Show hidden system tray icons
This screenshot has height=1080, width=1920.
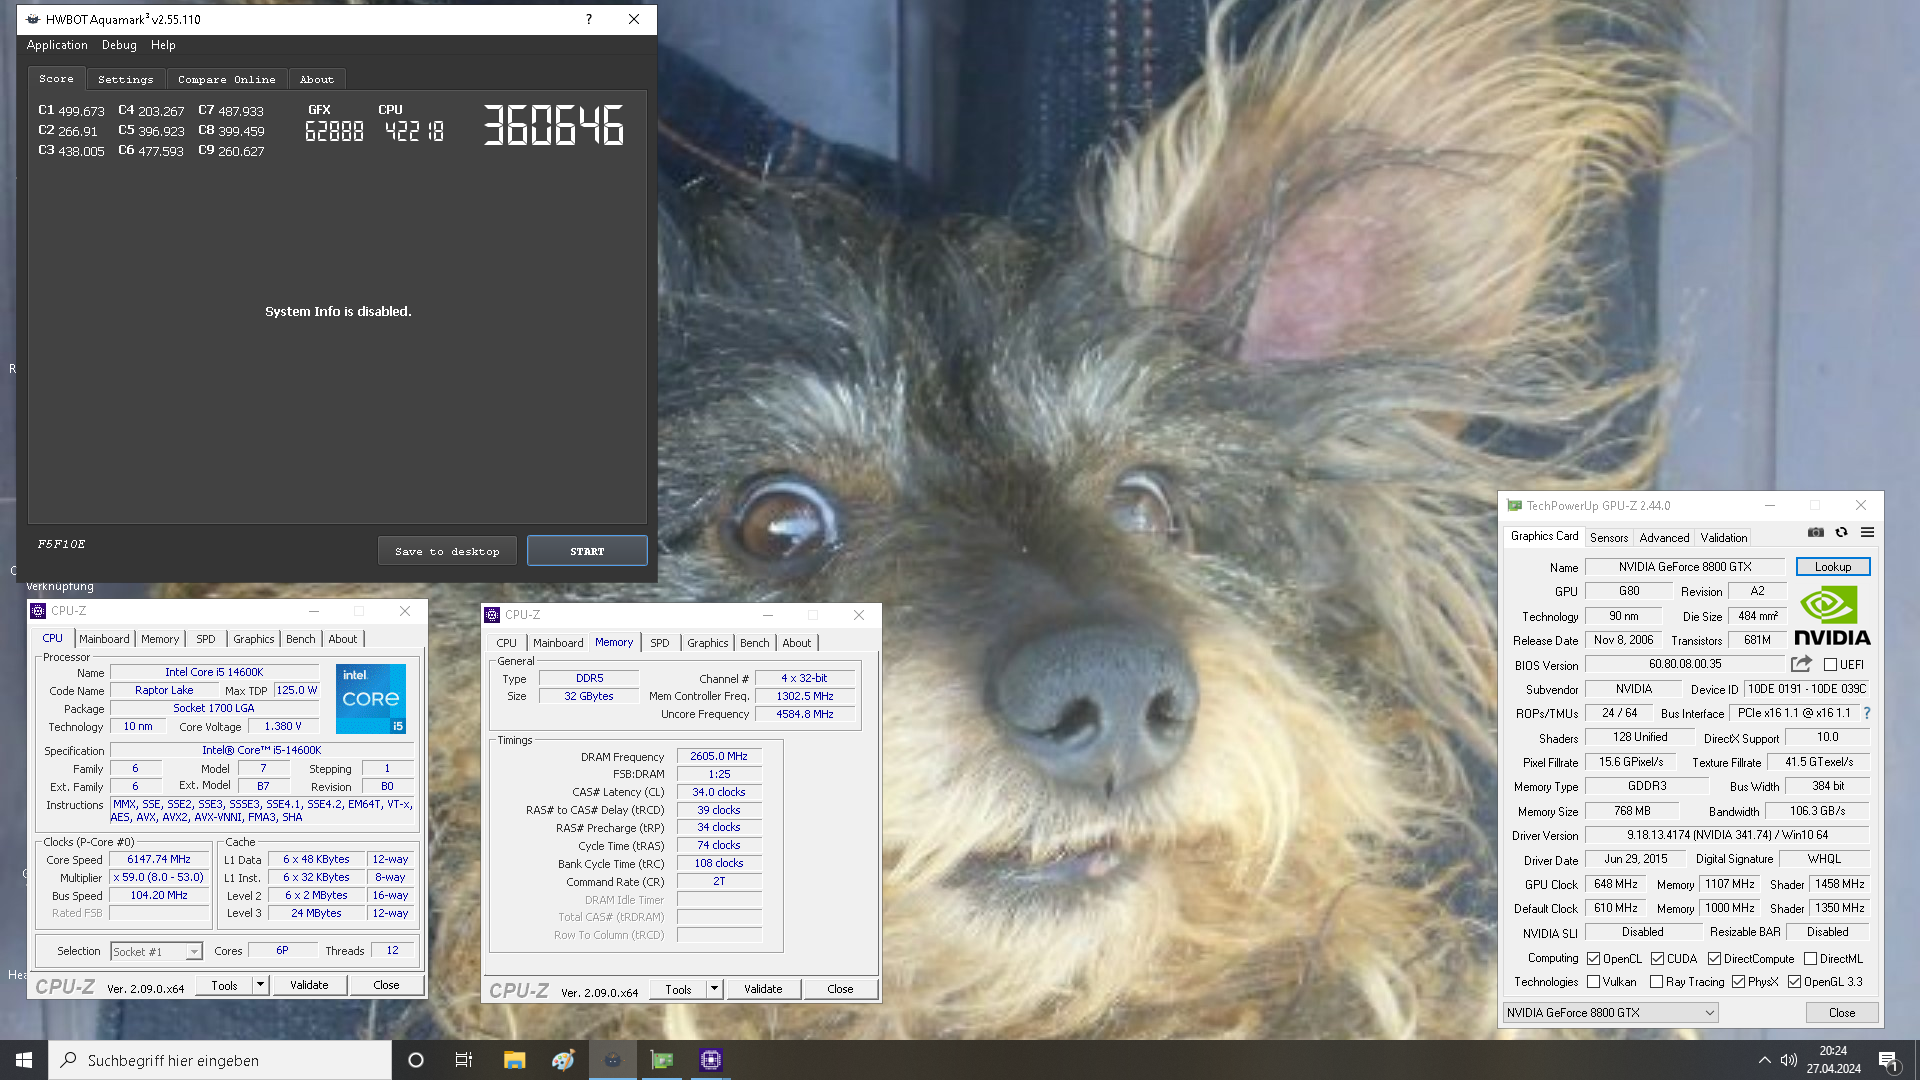1764,1060
